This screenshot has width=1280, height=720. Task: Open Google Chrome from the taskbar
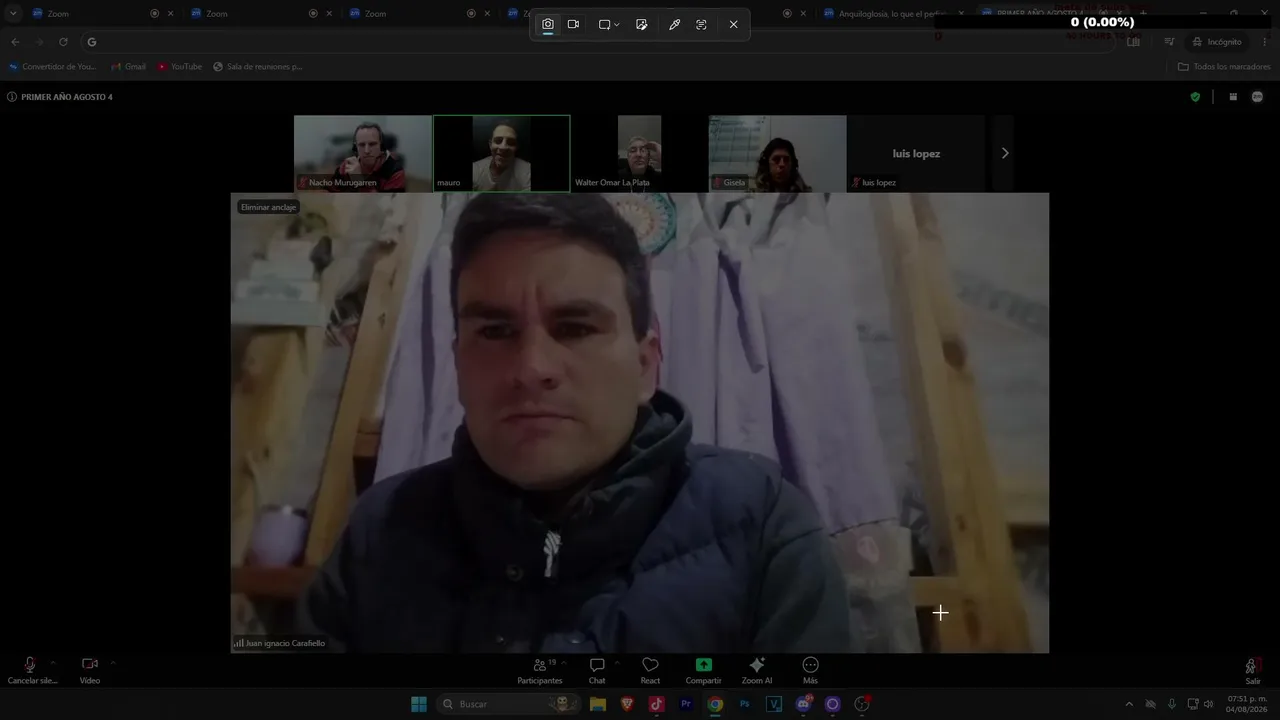coord(715,704)
